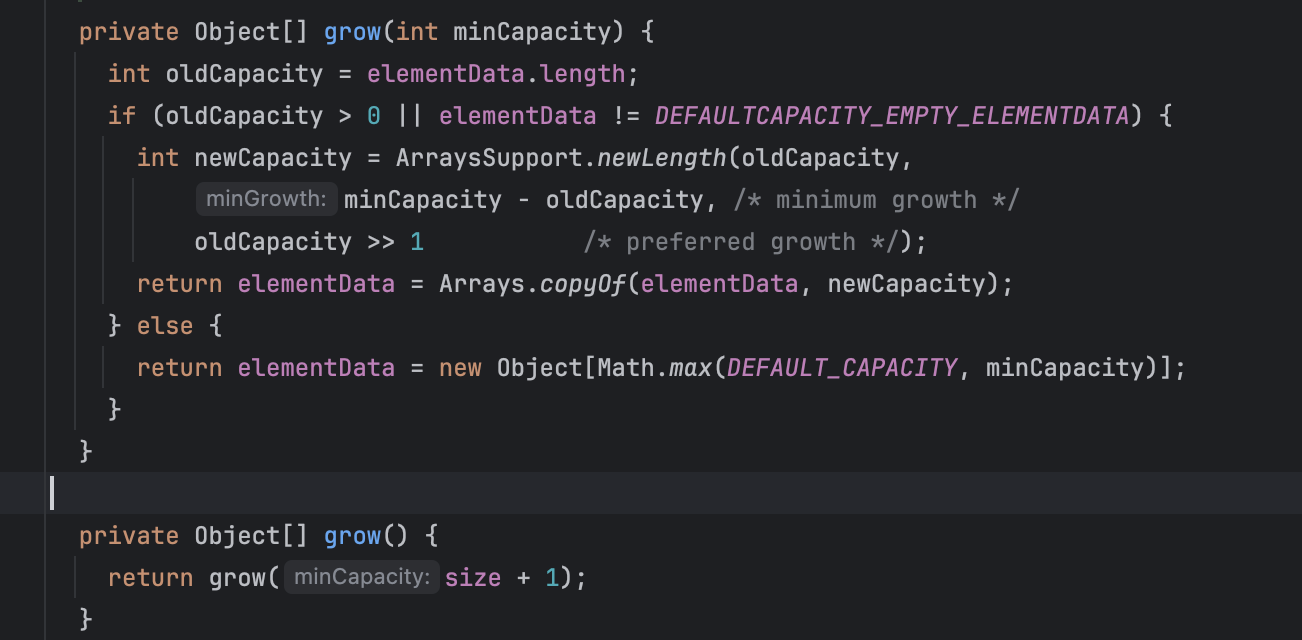The height and width of the screenshot is (640, 1302).
Task: Click the DEFAULTCAPACITY_EMPTY_ELEMENTDATA constant
Action: click(892, 116)
